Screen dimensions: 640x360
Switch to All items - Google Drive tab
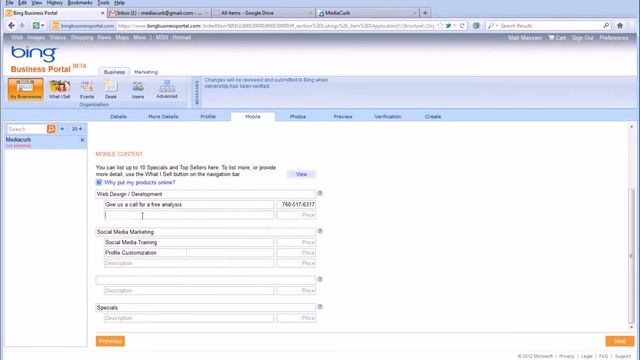coord(263,13)
